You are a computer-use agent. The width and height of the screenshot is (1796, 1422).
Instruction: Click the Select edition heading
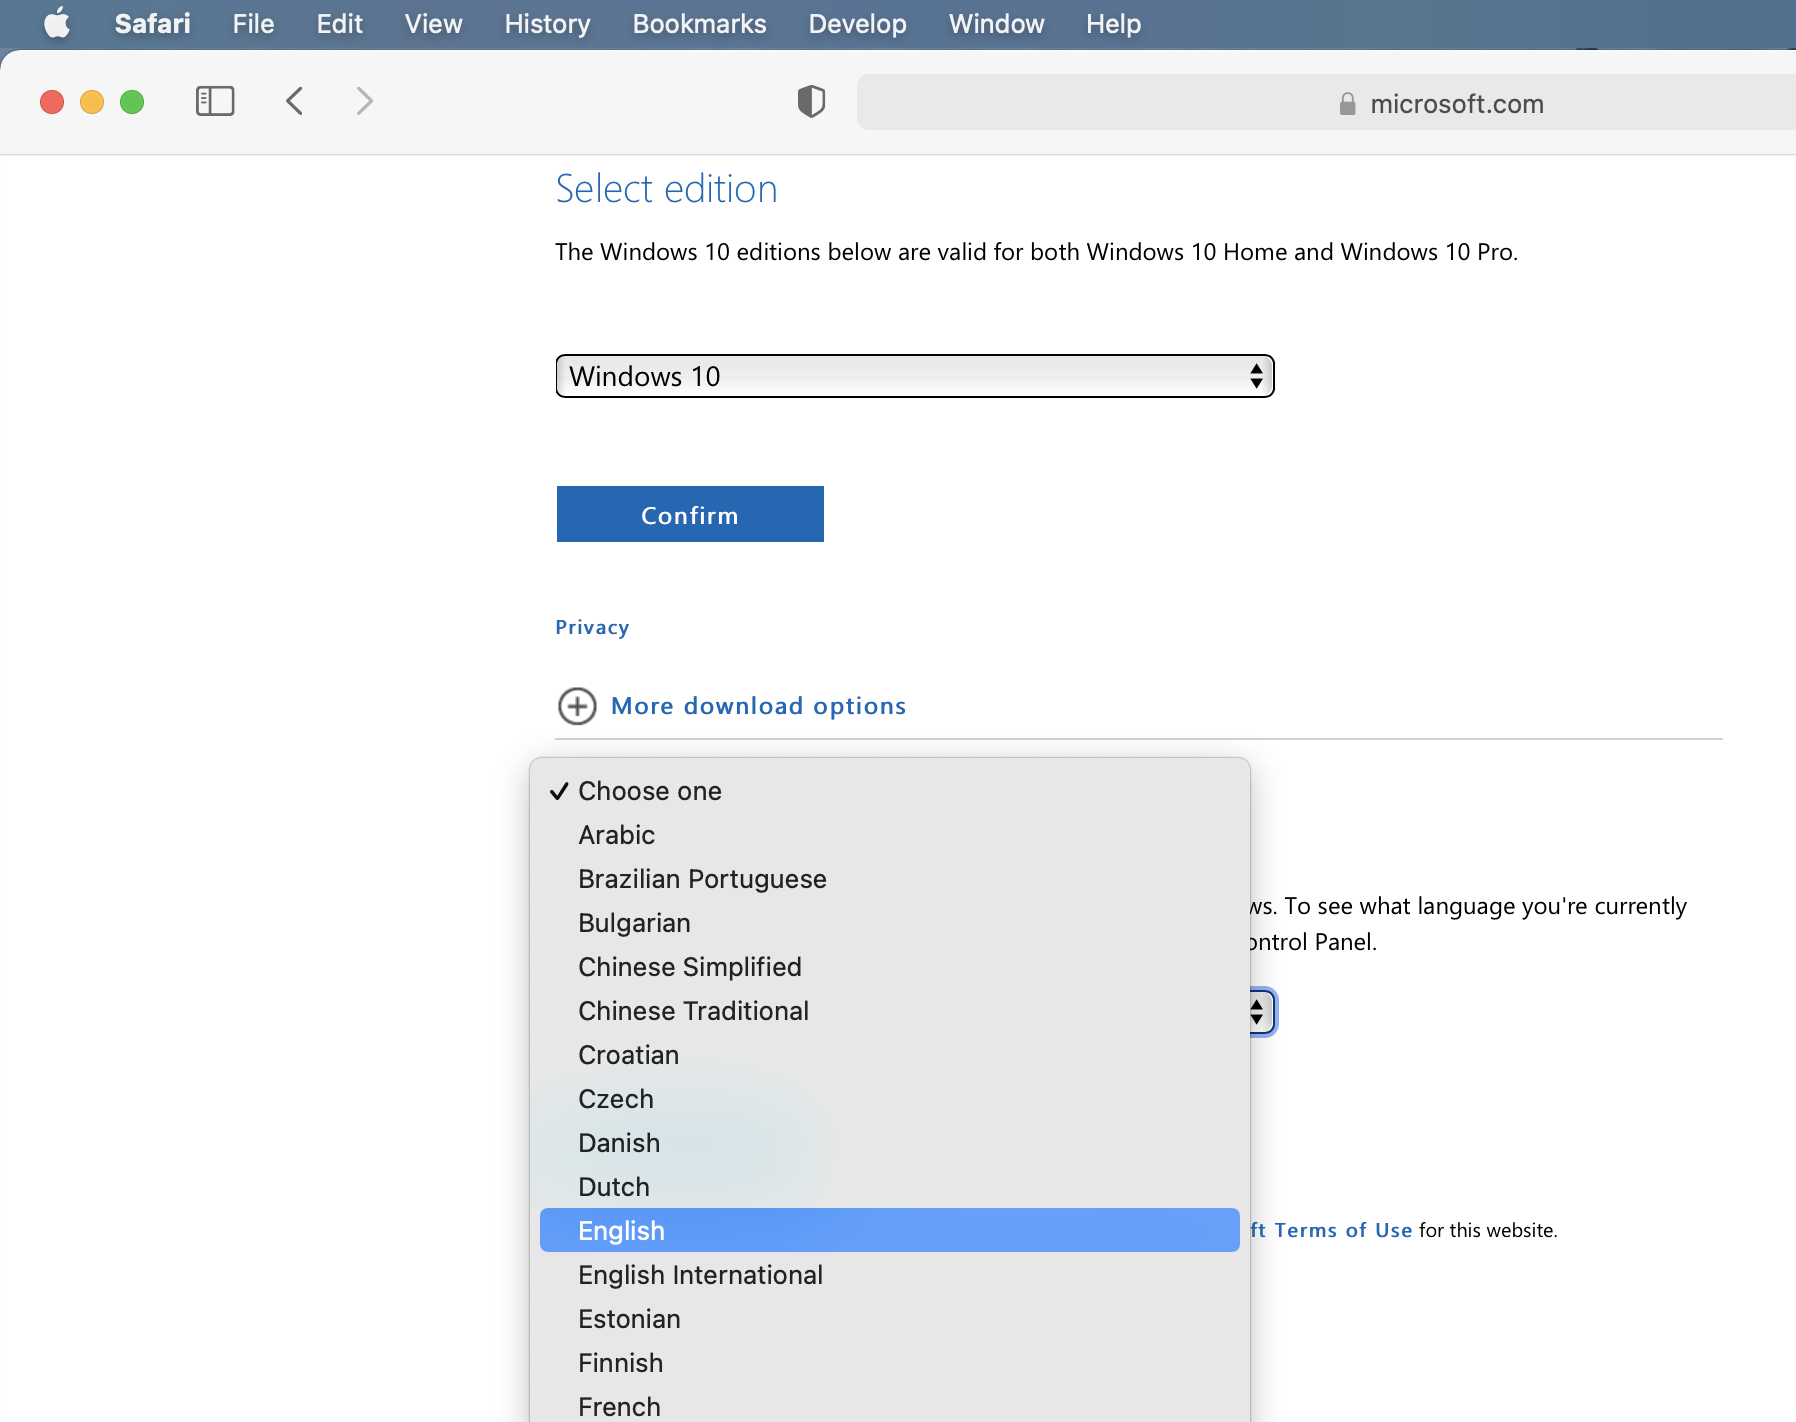666,189
